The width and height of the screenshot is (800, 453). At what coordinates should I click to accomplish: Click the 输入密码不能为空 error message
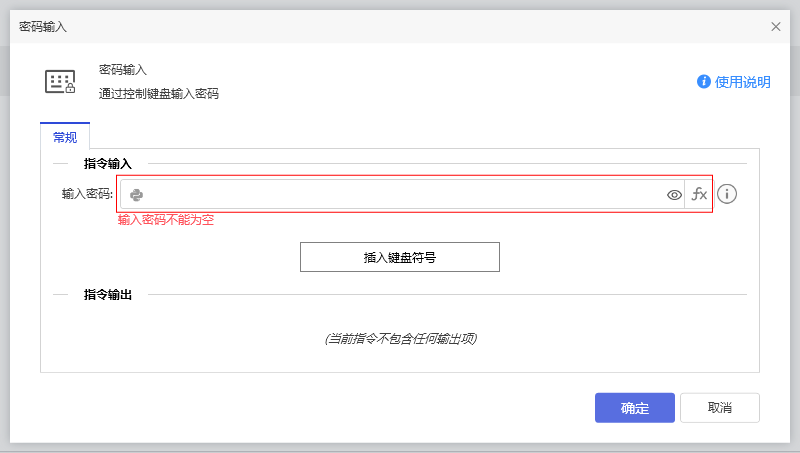[166, 220]
